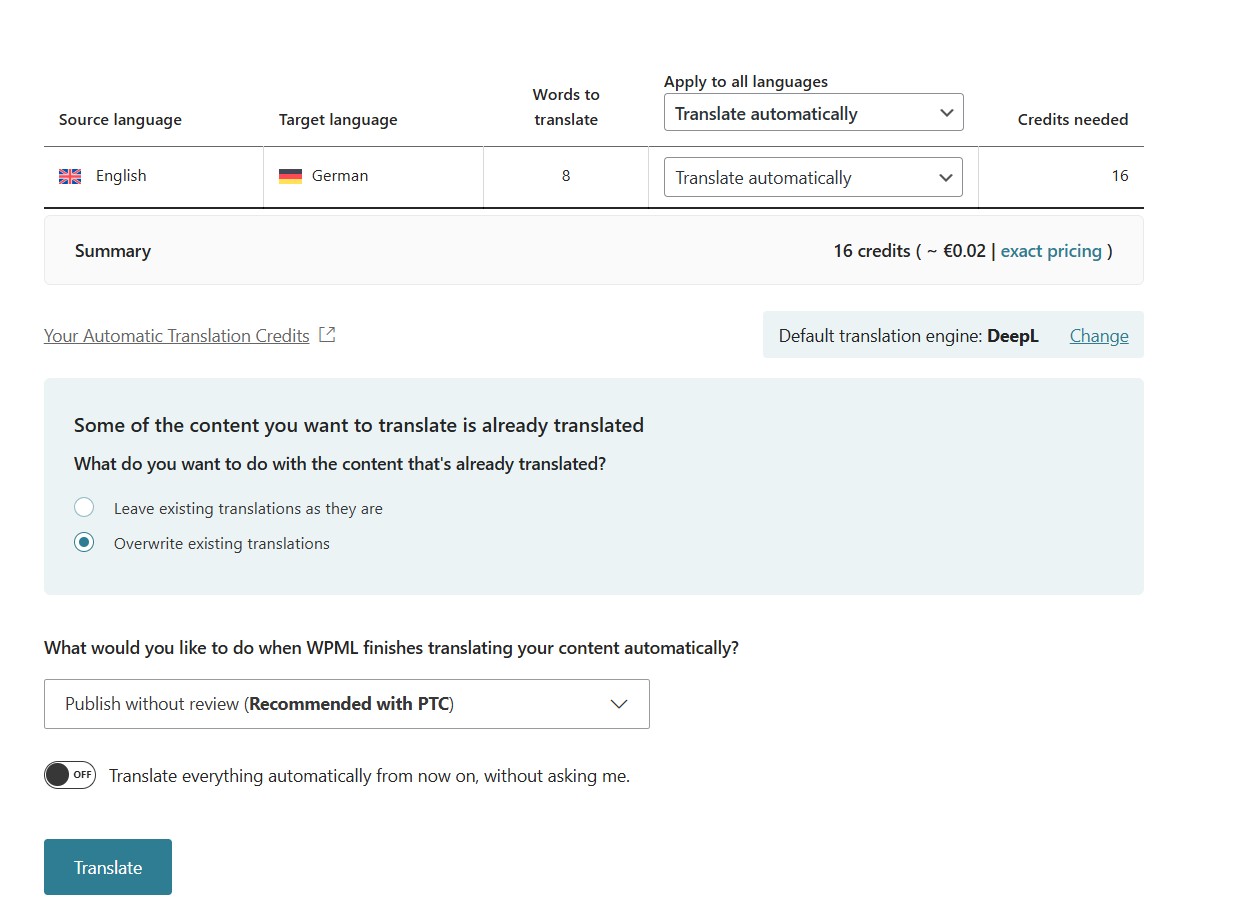The width and height of the screenshot is (1253, 898).
Task: Open Your Automatic Translation Credits link
Action: coord(176,335)
